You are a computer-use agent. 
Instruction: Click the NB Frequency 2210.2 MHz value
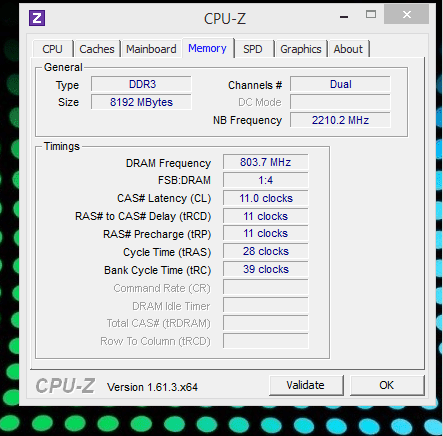[340, 120]
